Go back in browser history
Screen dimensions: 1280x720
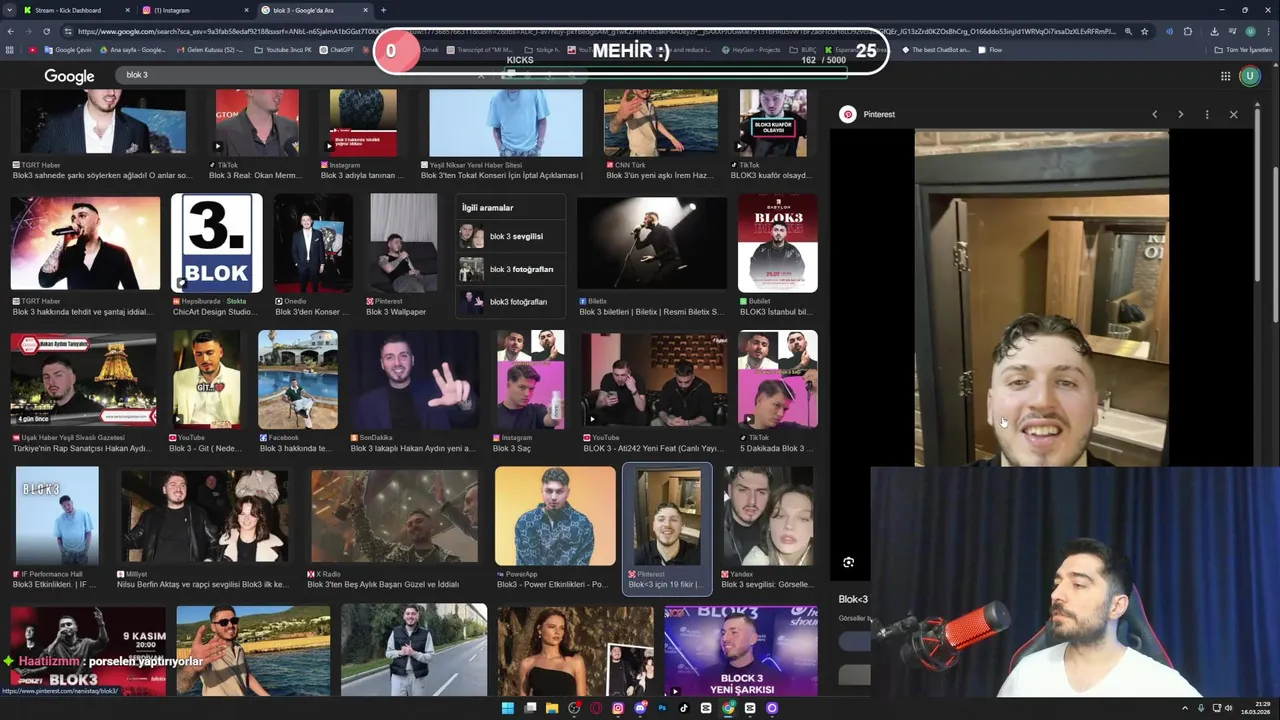[x=10, y=31]
